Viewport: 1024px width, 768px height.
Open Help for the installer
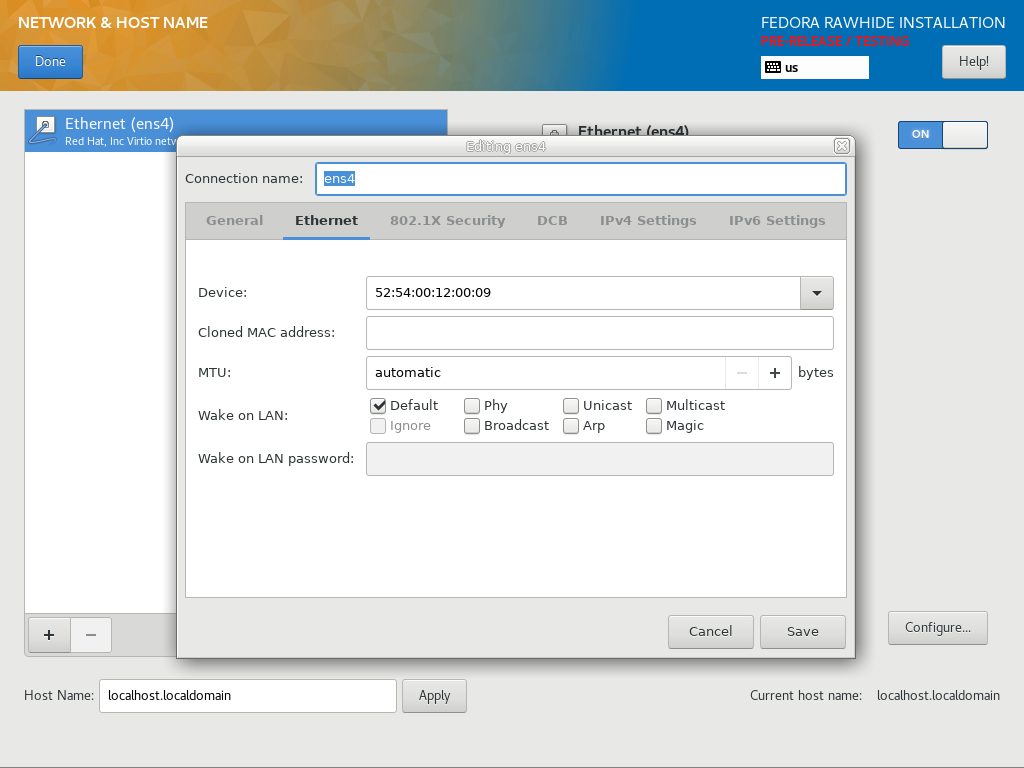click(974, 62)
